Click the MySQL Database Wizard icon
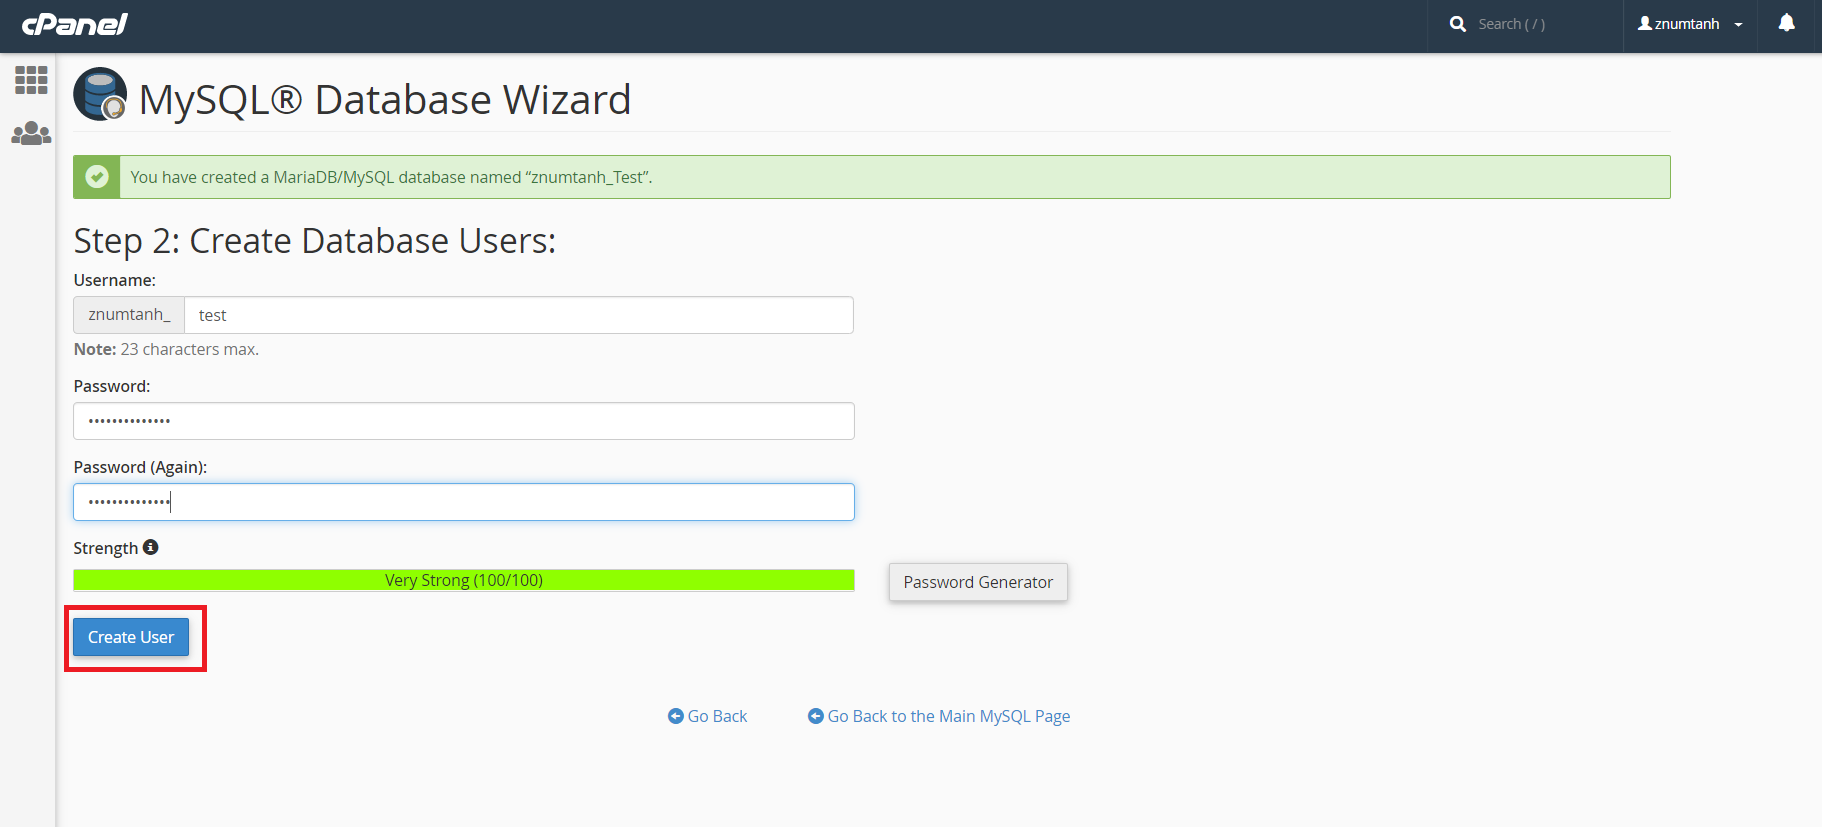 (x=100, y=94)
